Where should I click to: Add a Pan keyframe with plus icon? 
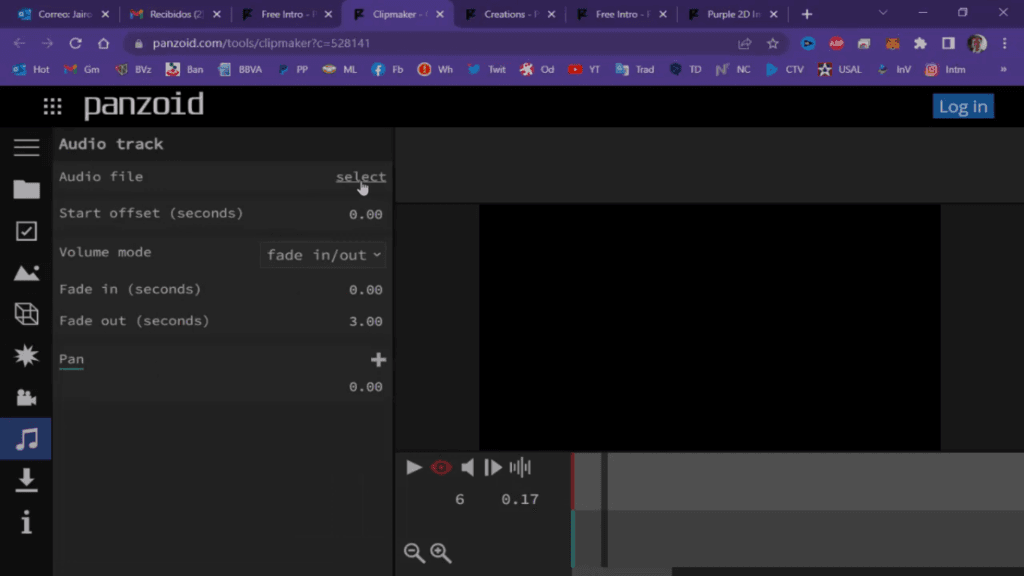click(x=378, y=360)
